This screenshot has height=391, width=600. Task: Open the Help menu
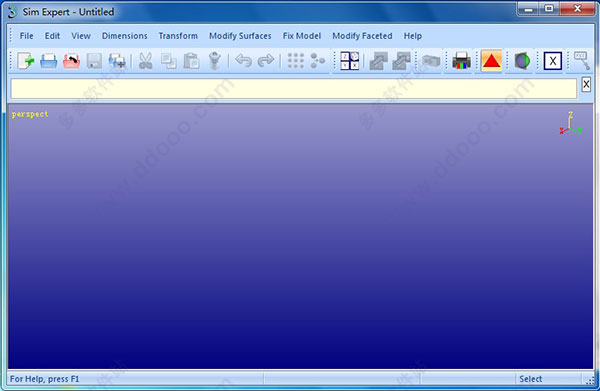(412, 36)
